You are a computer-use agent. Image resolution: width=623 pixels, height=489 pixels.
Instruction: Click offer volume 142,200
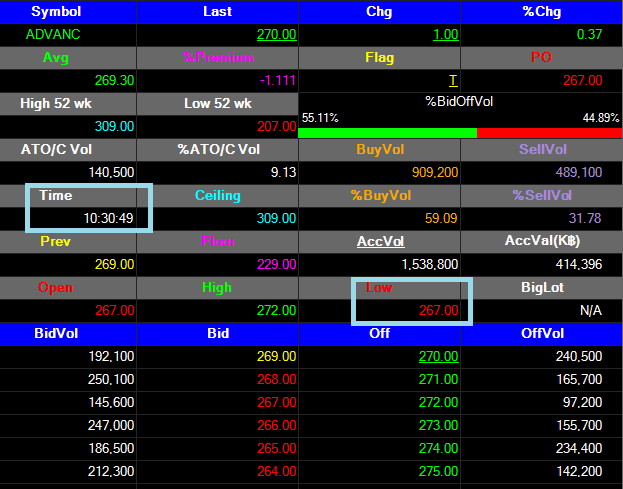(579, 472)
